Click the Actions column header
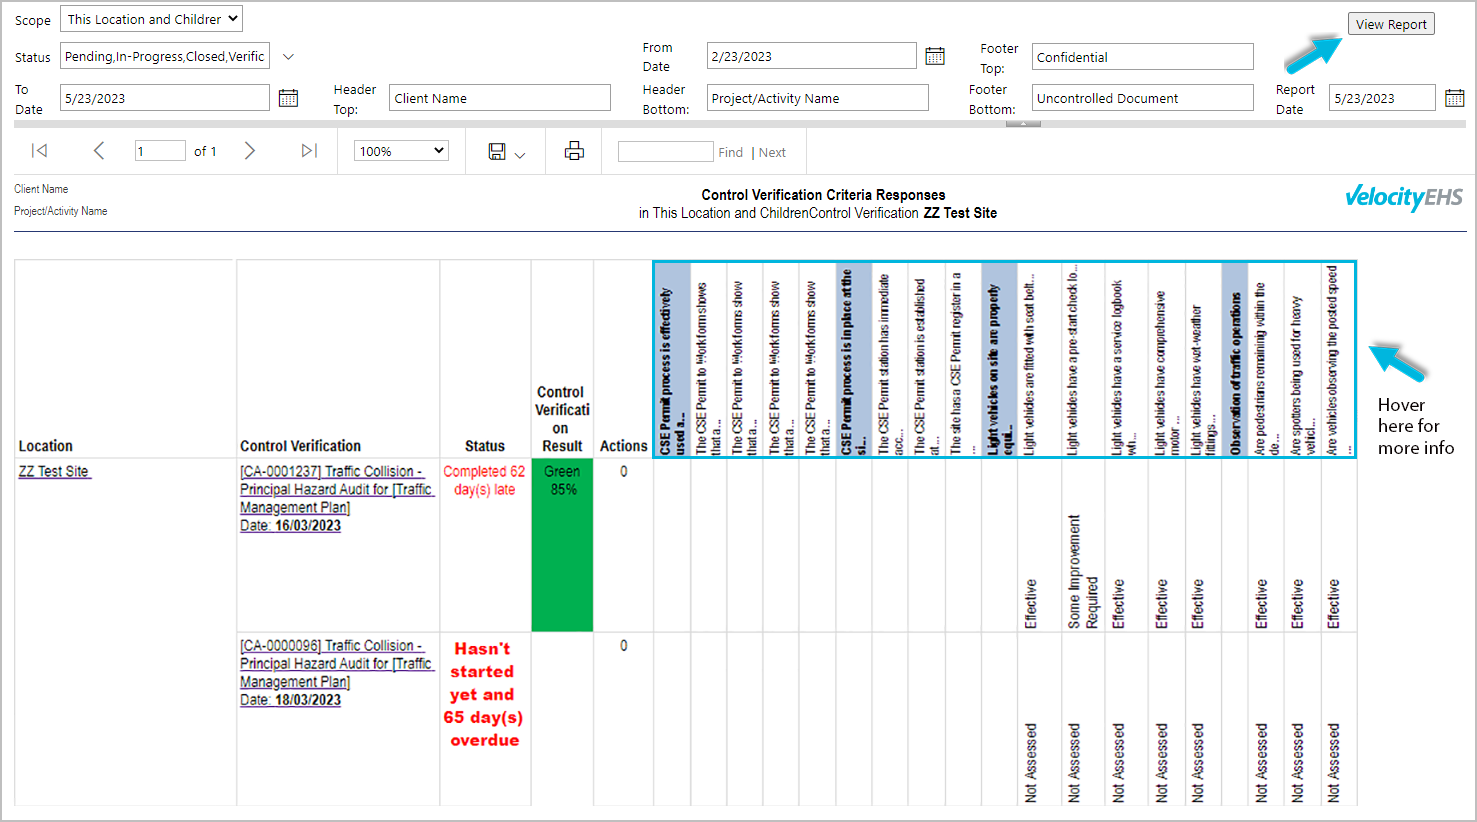The image size is (1477, 822). [623, 446]
